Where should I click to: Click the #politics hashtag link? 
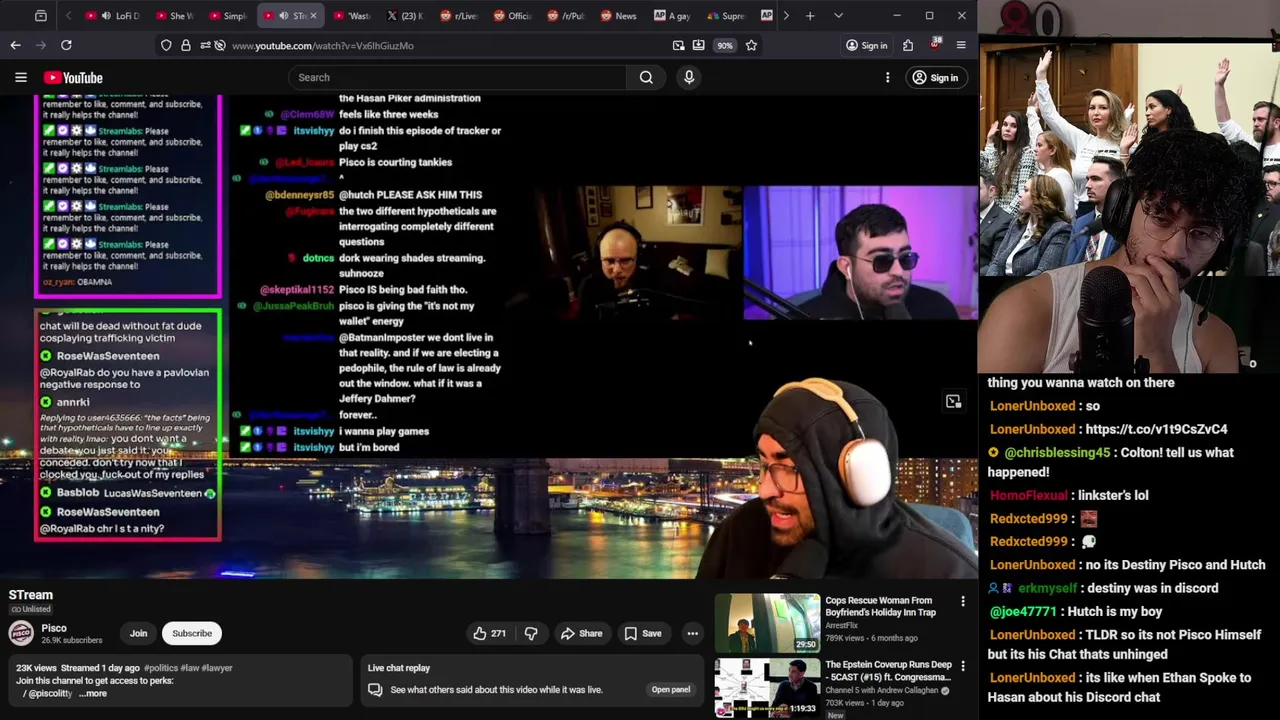tap(161, 668)
